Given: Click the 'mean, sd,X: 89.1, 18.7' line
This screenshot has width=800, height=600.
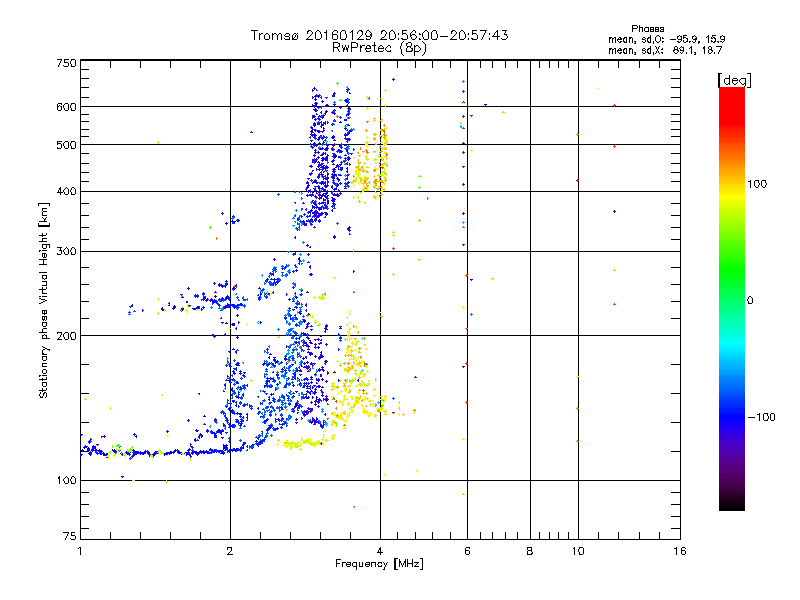Looking at the screenshot, I should tap(665, 50).
